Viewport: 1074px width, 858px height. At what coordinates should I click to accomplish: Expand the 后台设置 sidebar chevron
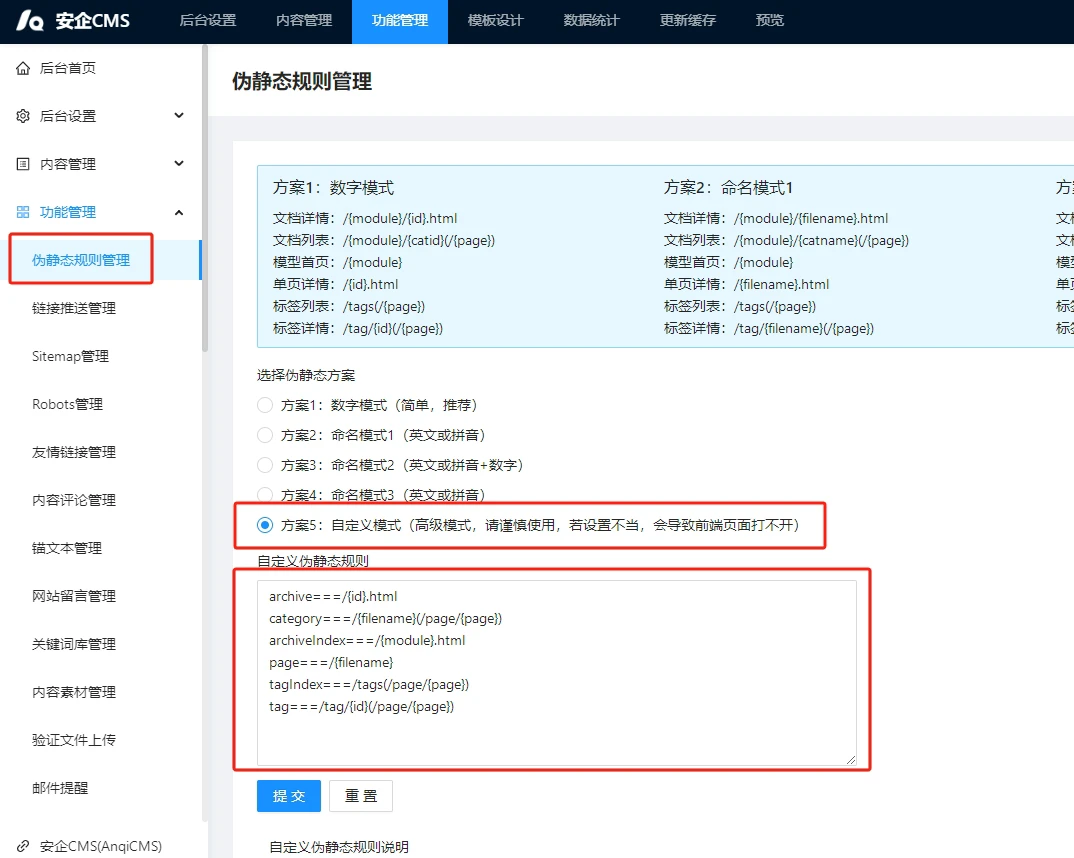click(x=179, y=116)
